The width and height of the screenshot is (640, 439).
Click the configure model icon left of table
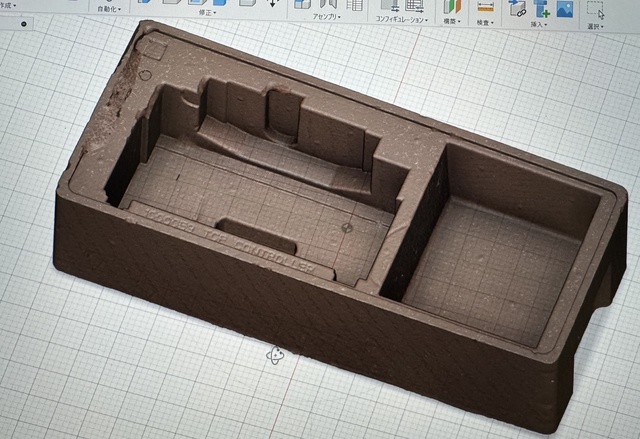pos(390,5)
